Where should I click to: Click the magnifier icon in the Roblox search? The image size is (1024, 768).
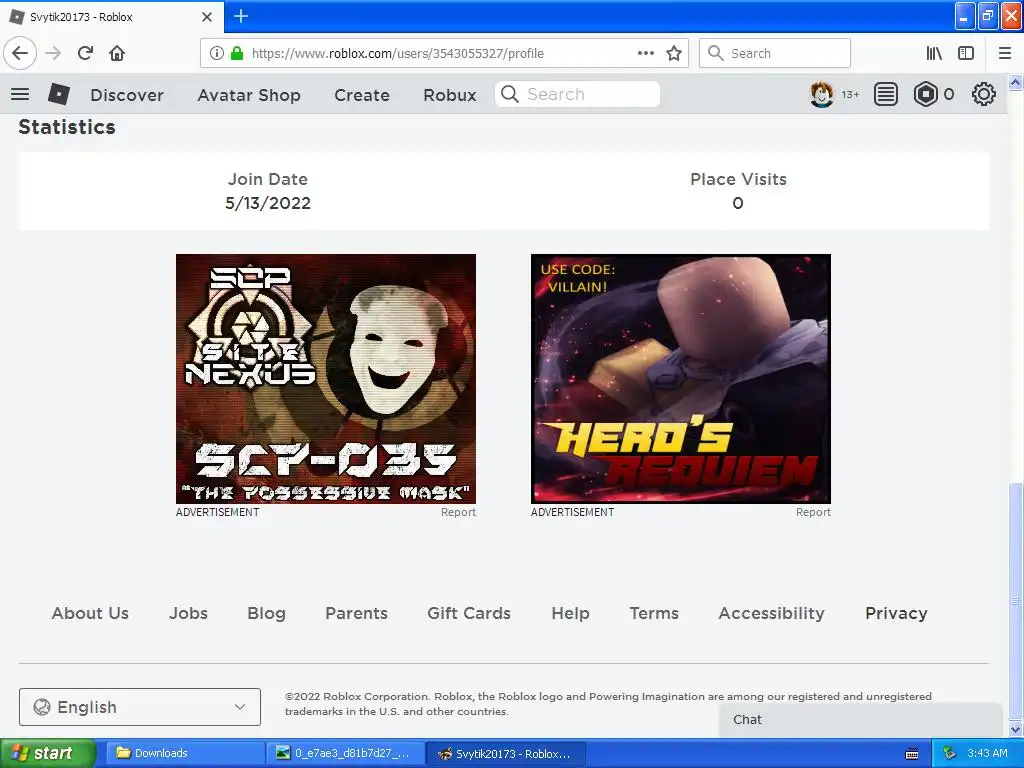[510, 94]
